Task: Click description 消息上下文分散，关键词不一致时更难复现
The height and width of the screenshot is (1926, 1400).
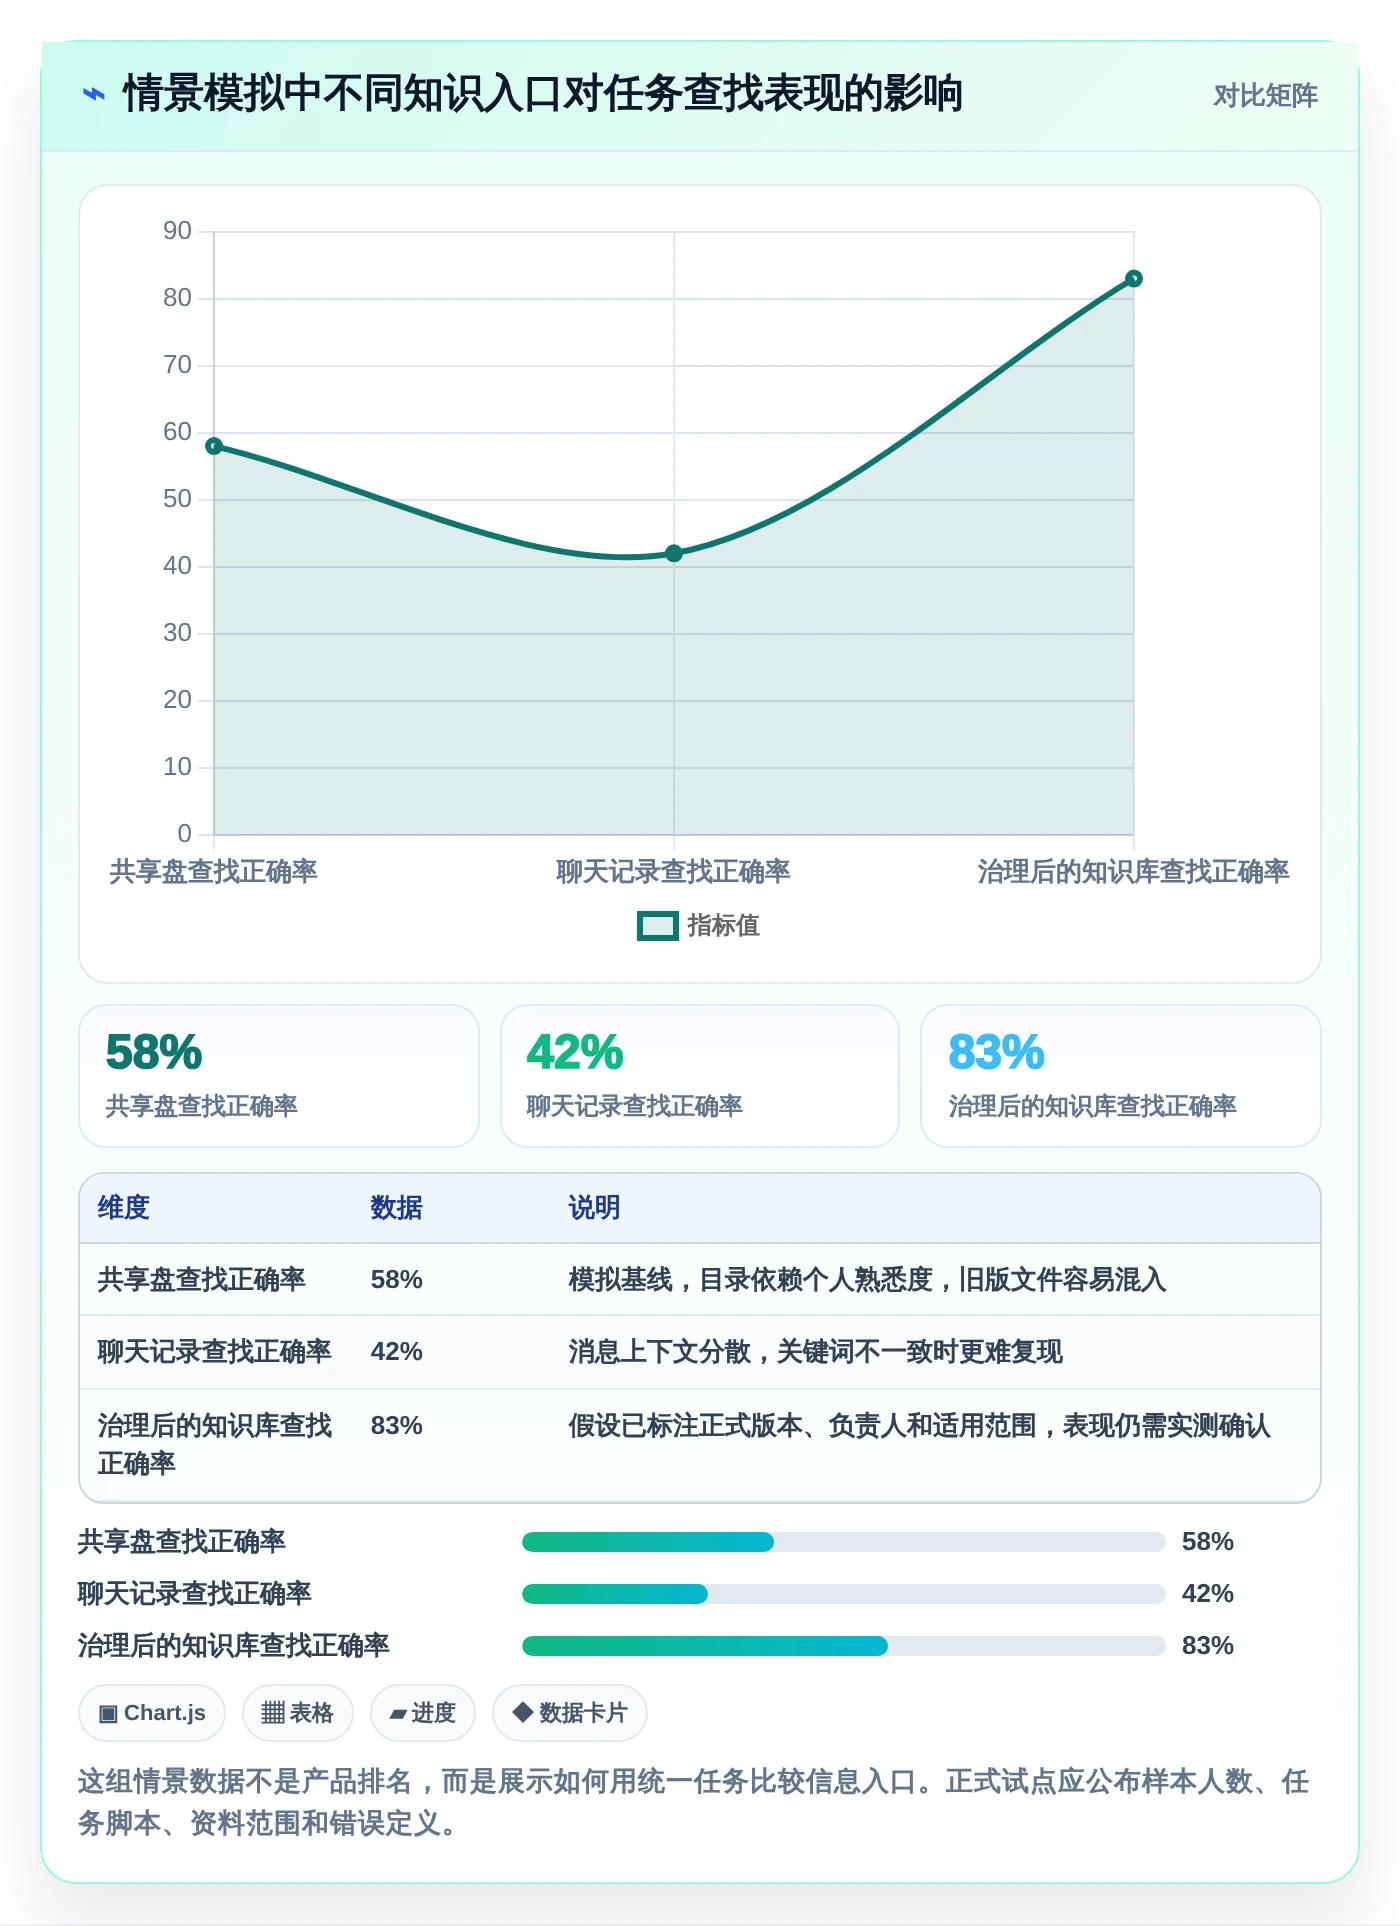Action: (815, 1352)
